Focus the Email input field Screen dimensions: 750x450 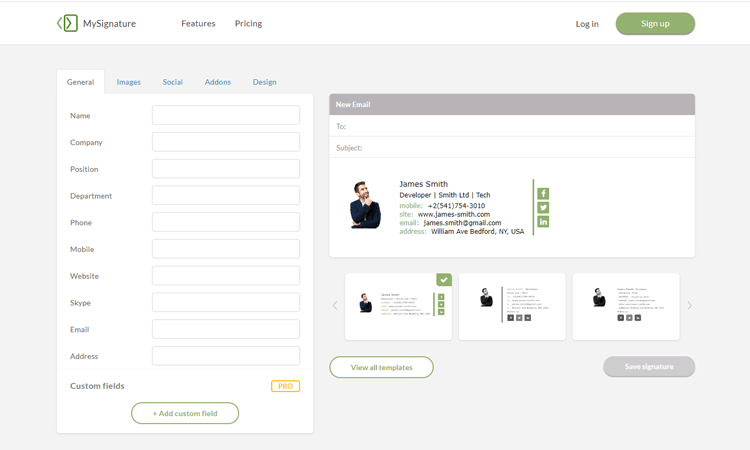click(226, 329)
